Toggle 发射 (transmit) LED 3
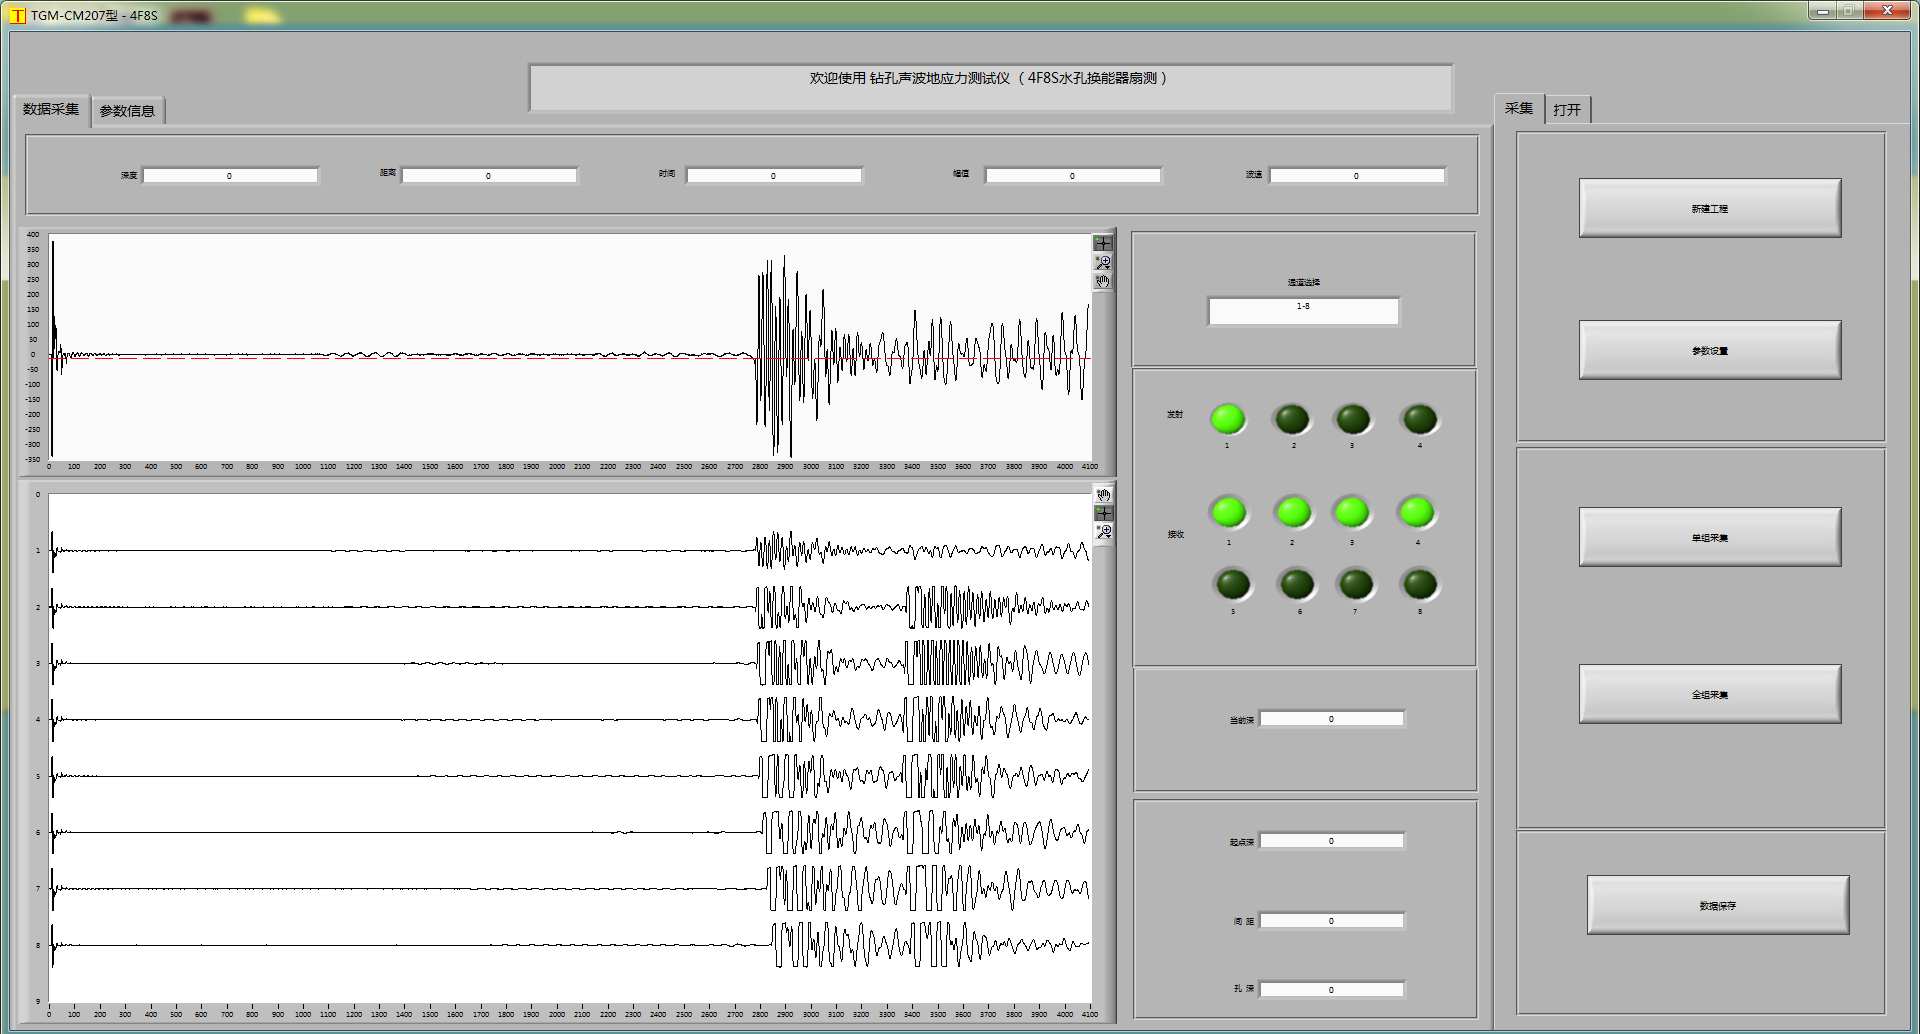The image size is (1920, 1034). 1353,419
